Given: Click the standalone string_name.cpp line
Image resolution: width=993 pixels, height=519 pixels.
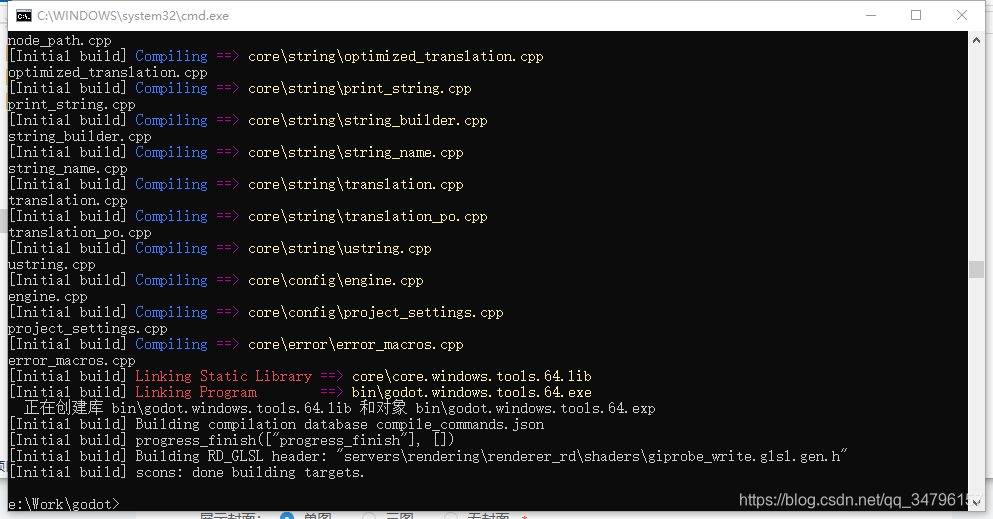Looking at the screenshot, I should pos(68,168).
